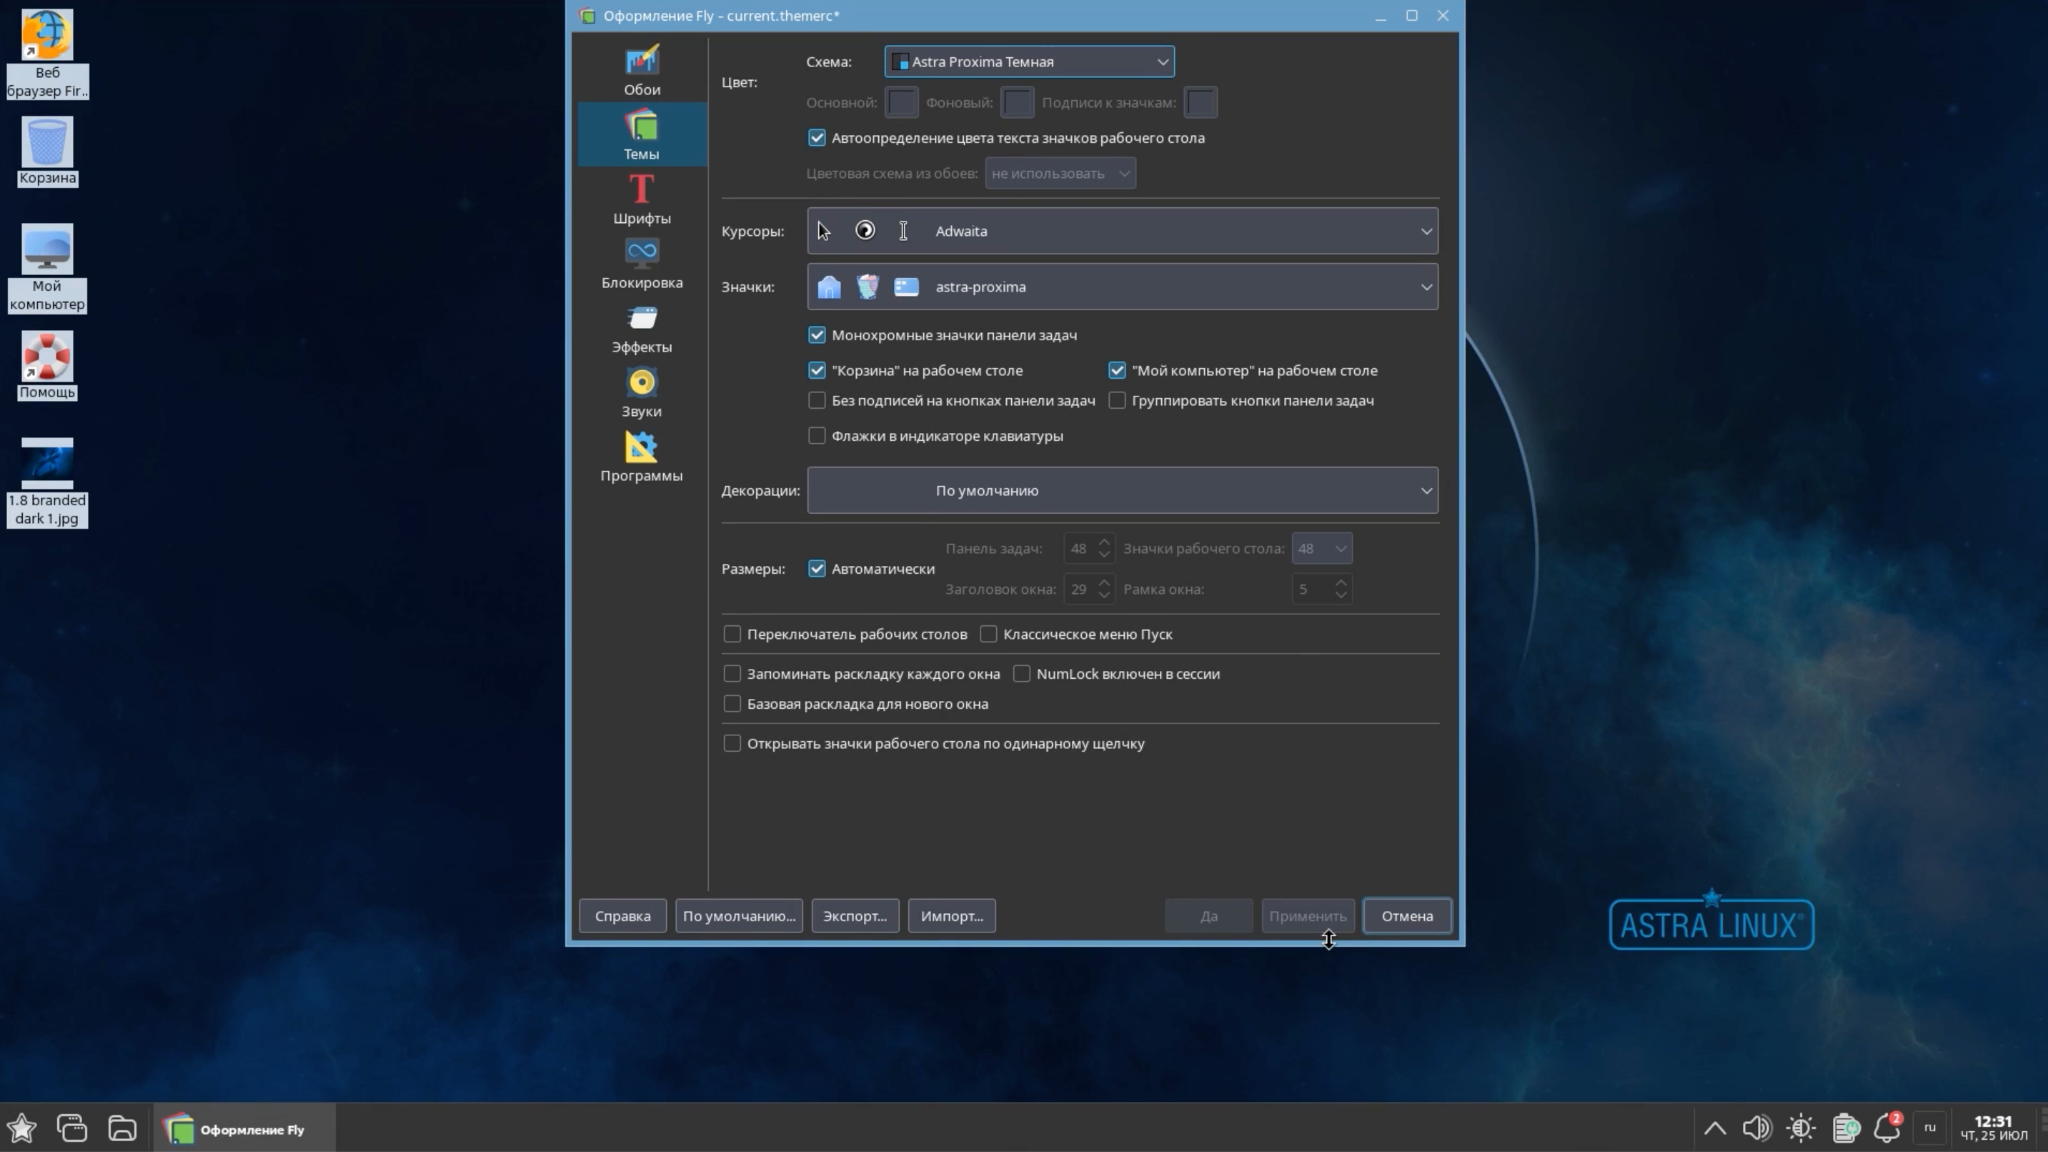Select the Шрифты fonts icon in sidebar
This screenshot has height=1152, width=2048.
coord(641,189)
